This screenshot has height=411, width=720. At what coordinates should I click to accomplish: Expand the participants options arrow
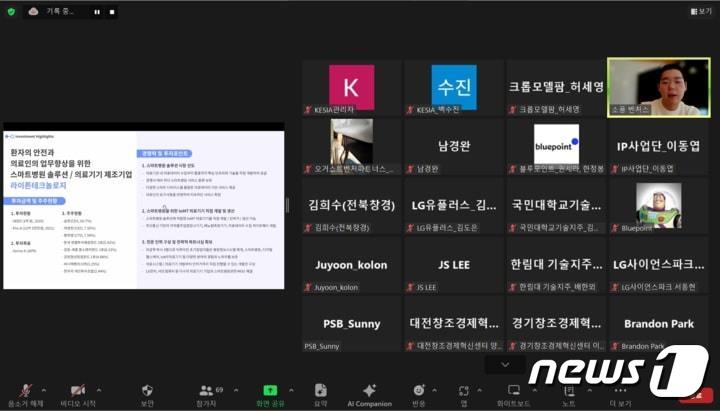(x=236, y=390)
